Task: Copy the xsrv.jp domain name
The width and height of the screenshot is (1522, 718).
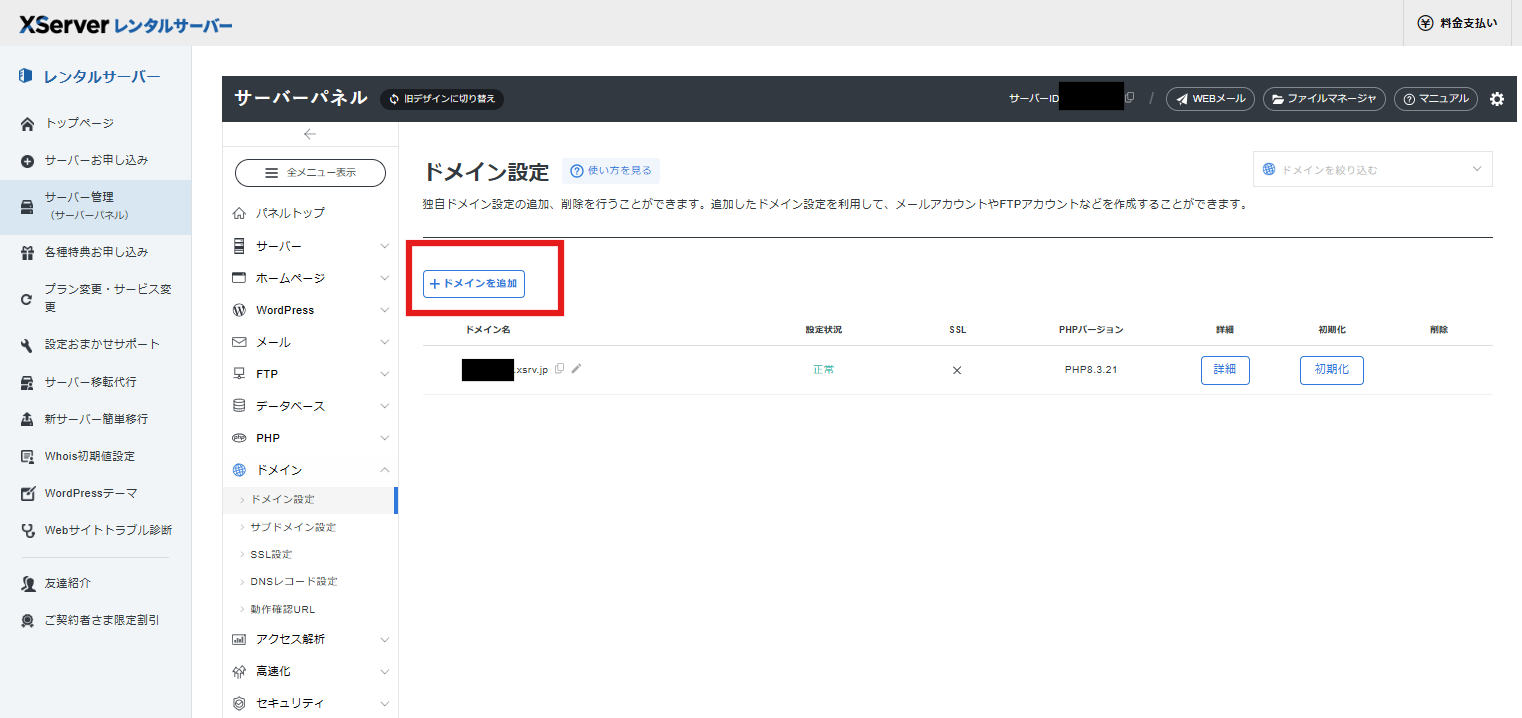Action: (559, 369)
